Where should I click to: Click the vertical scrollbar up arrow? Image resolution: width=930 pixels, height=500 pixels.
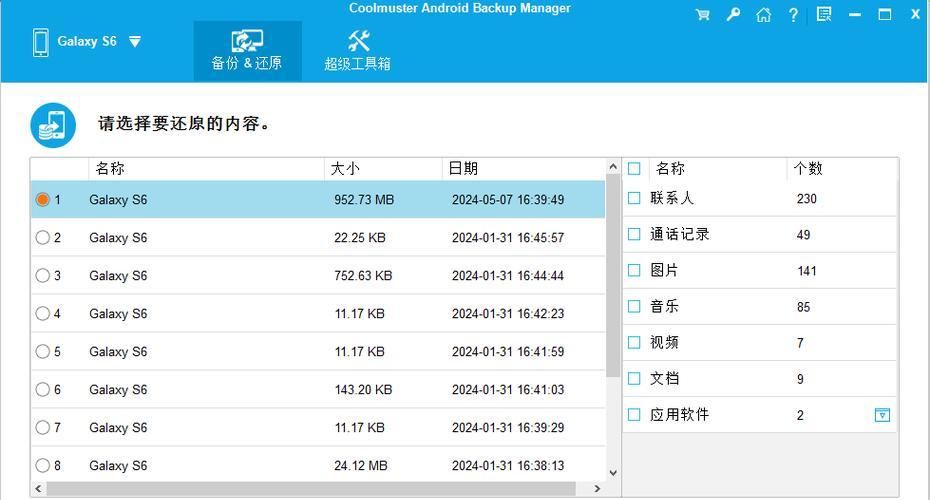(613, 167)
